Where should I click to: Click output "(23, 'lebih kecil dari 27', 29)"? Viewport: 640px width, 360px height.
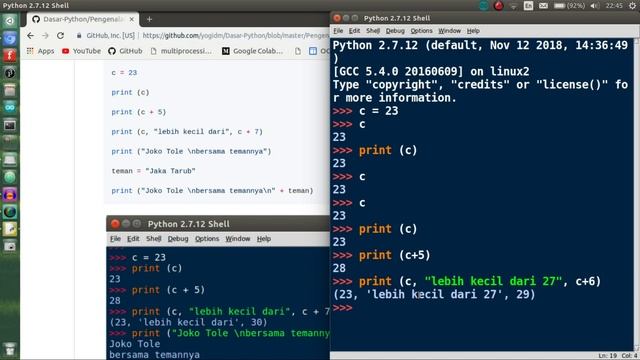(434, 295)
